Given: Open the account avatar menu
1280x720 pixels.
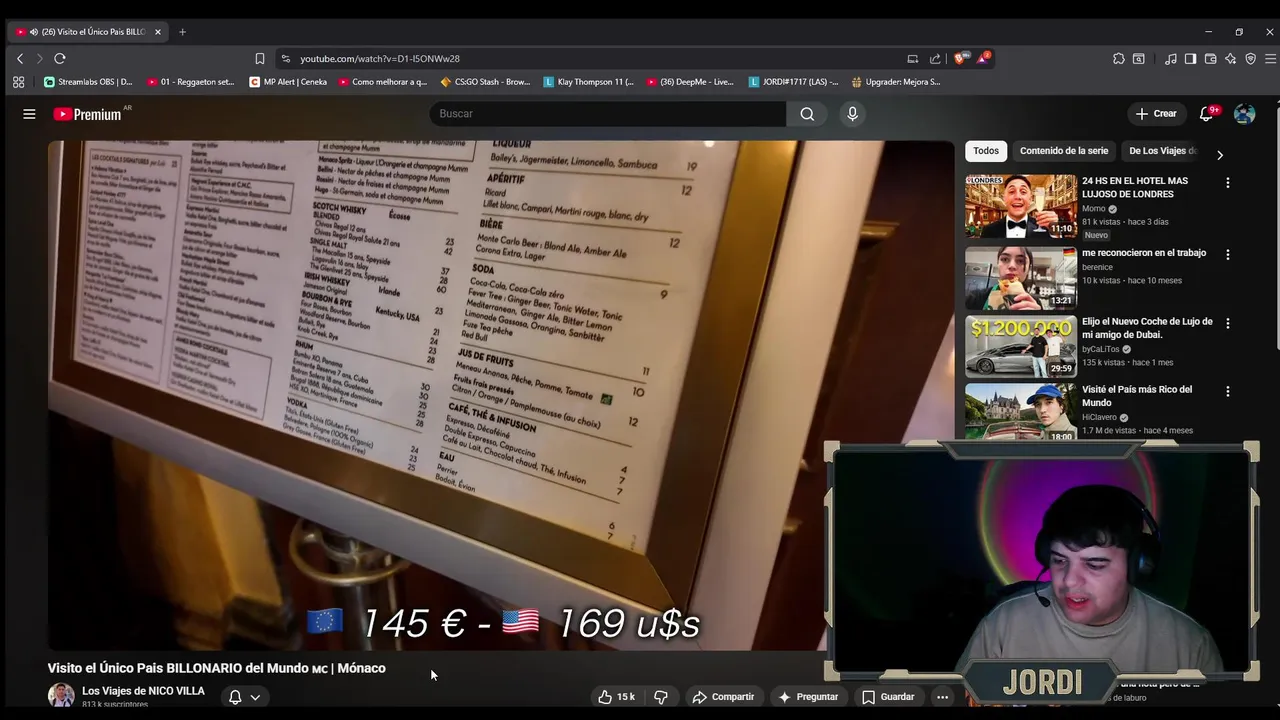Looking at the screenshot, I should pos(1244,114).
